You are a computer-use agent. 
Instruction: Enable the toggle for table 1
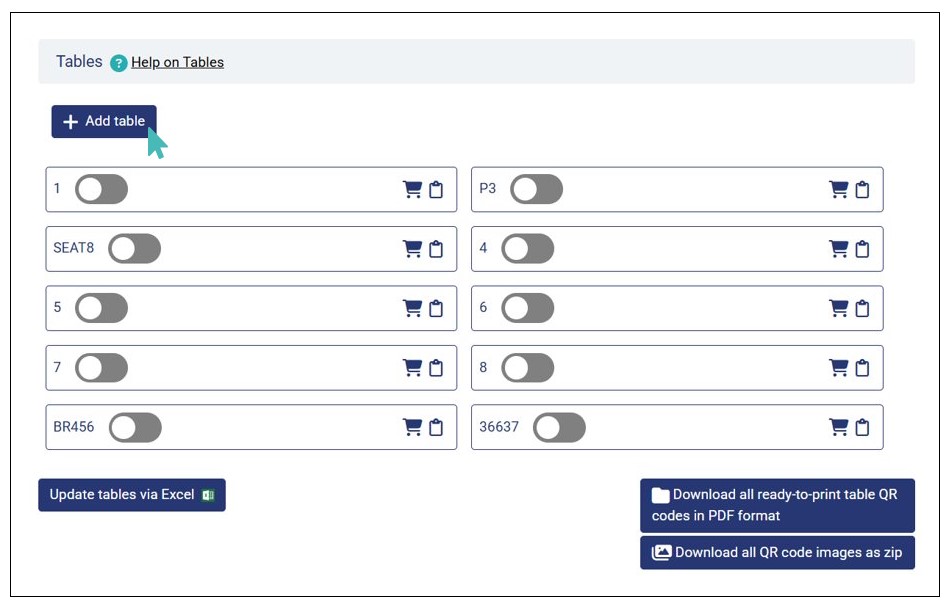click(x=101, y=189)
